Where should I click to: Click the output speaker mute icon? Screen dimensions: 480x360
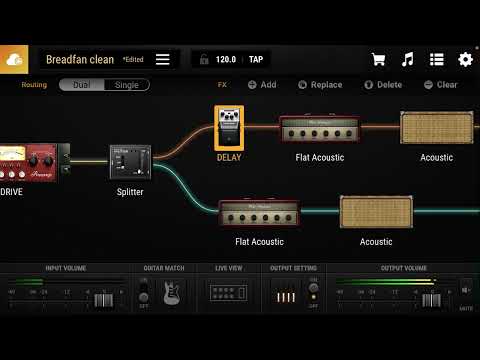(466, 291)
